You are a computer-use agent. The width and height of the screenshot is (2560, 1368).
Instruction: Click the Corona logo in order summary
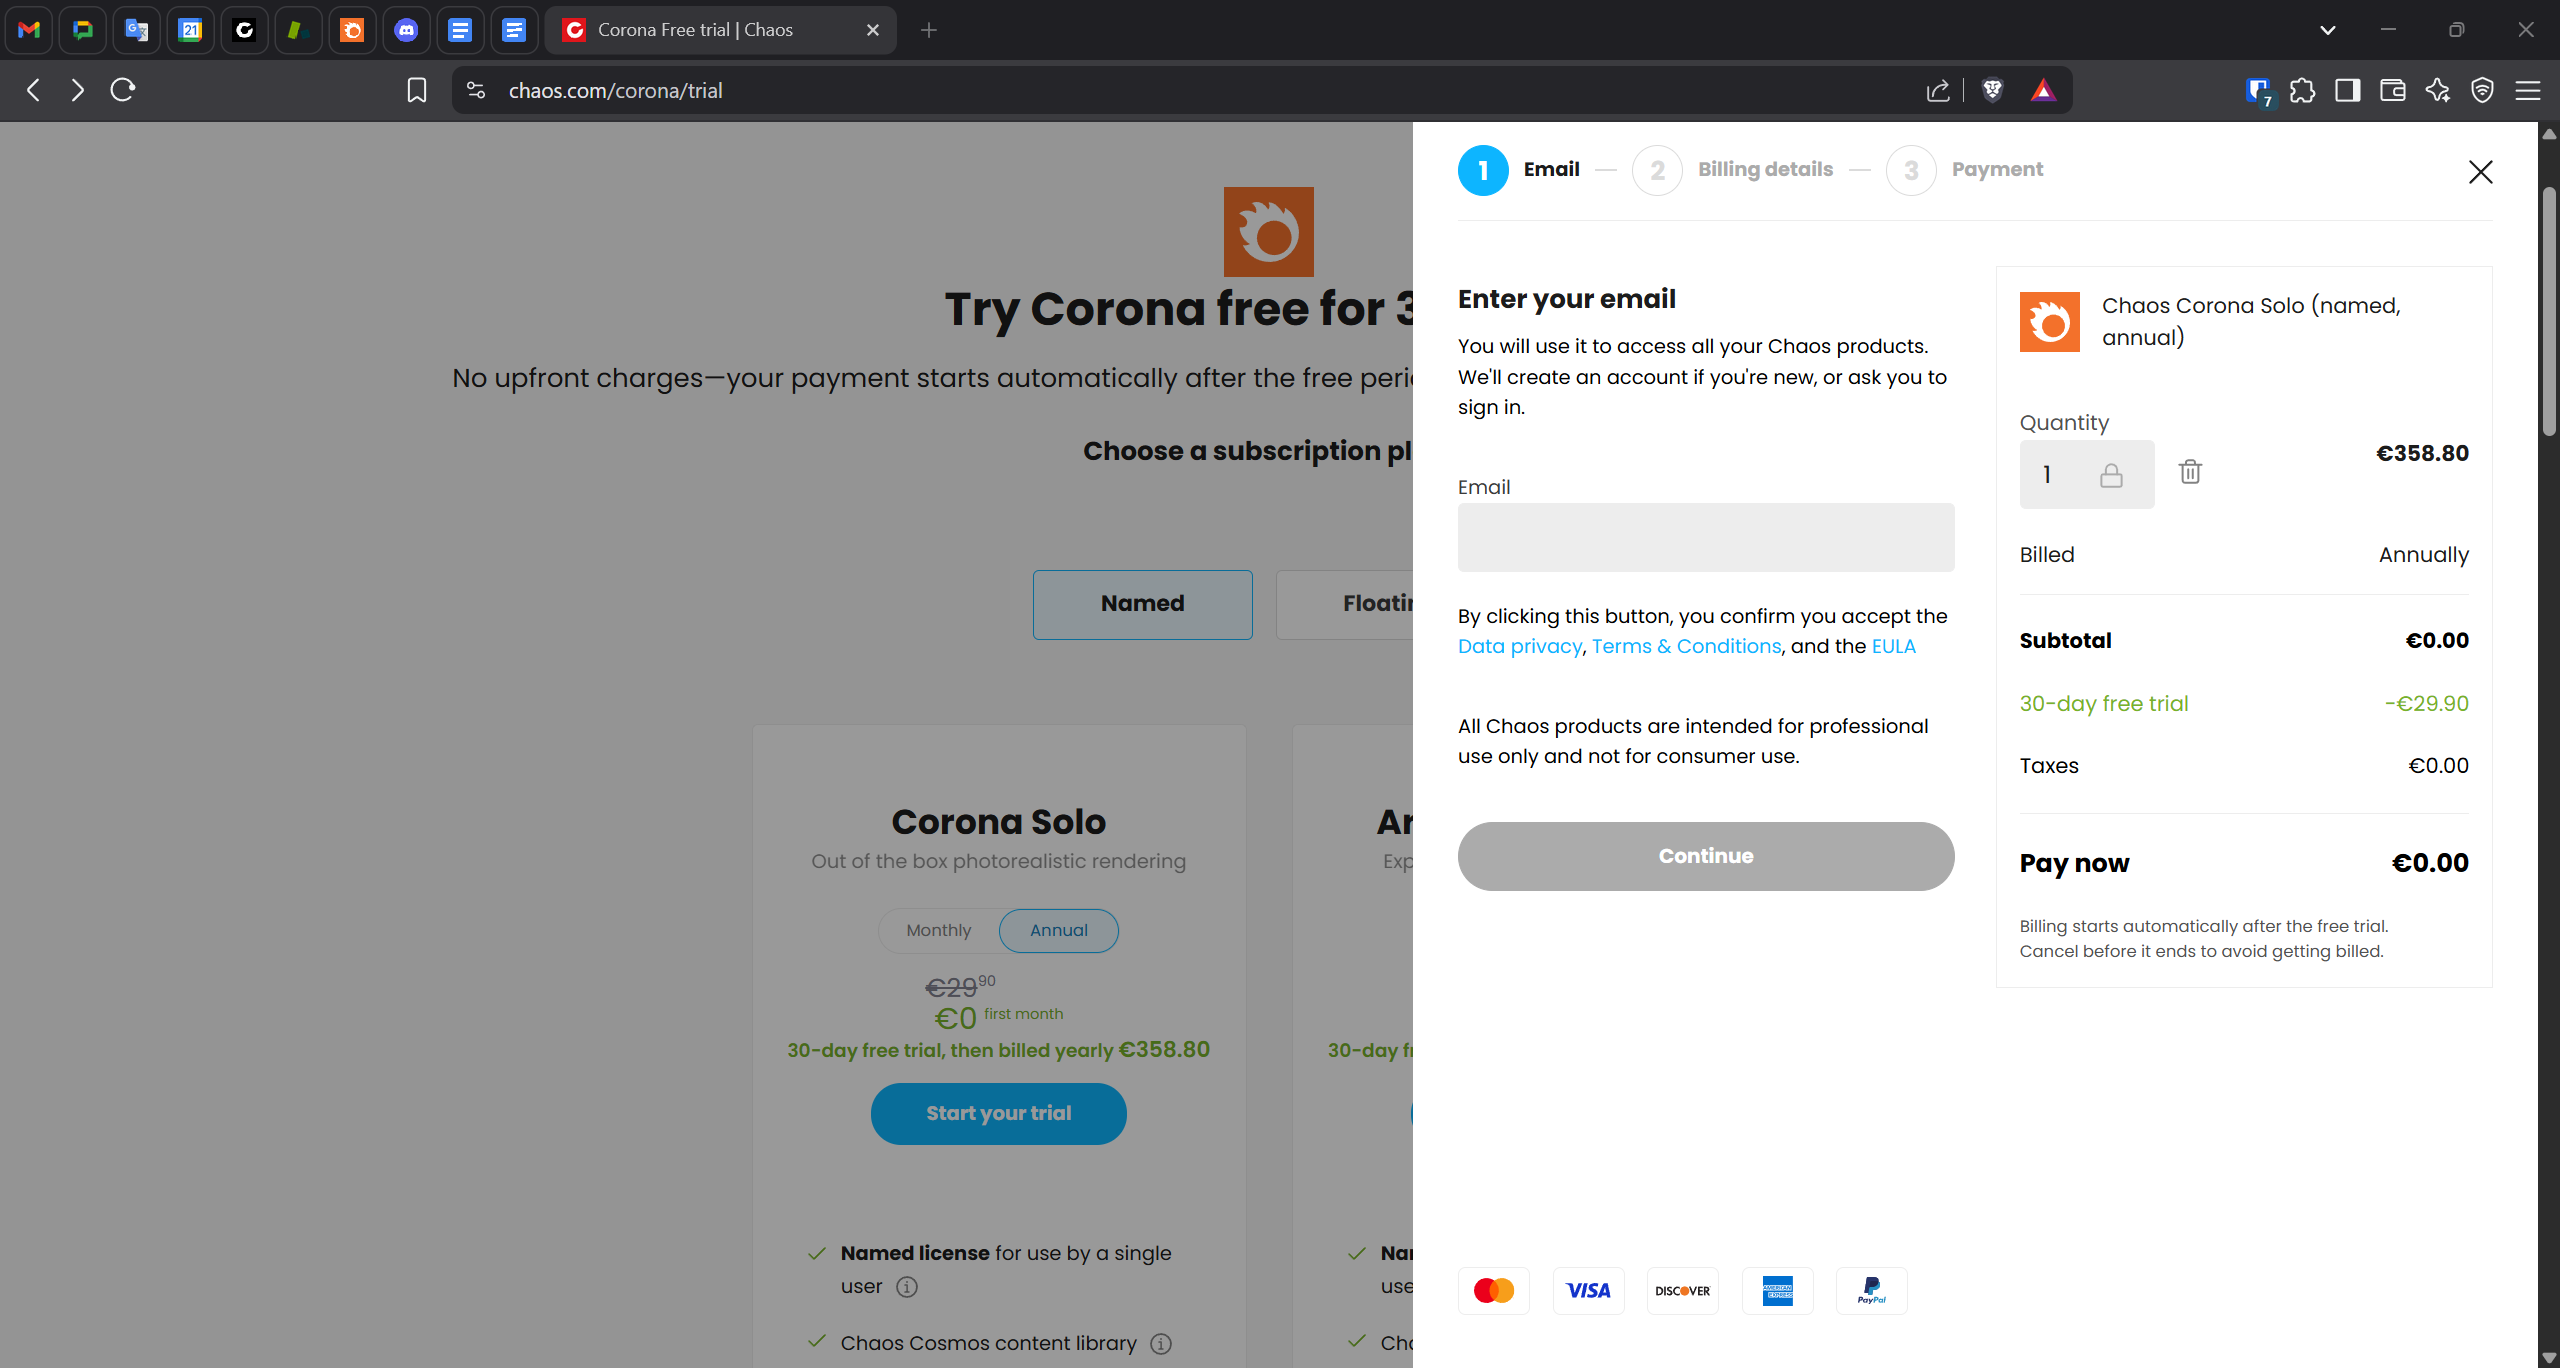2050,322
